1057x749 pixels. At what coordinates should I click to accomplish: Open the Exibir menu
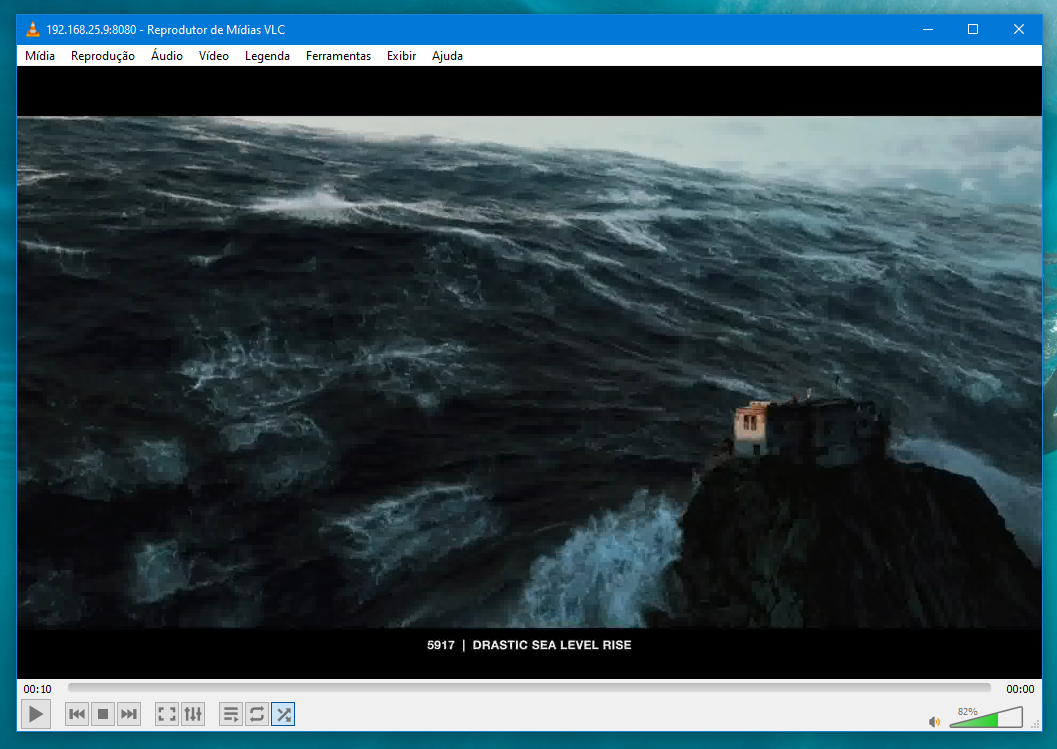point(401,56)
